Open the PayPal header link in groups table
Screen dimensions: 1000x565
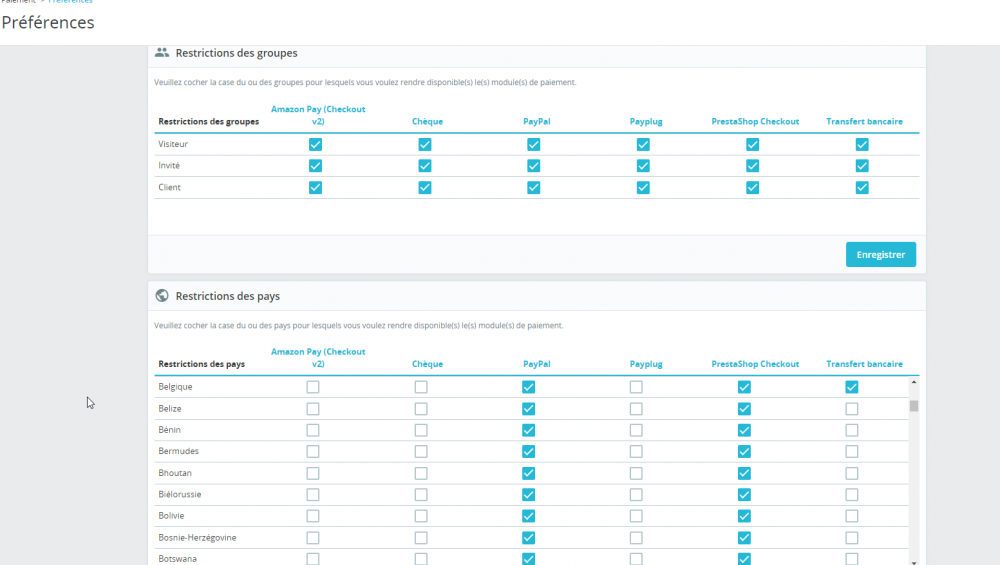(x=536, y=121)
